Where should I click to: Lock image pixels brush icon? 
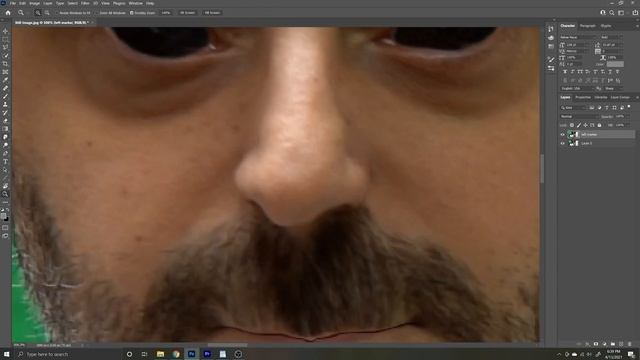[579, 125]
